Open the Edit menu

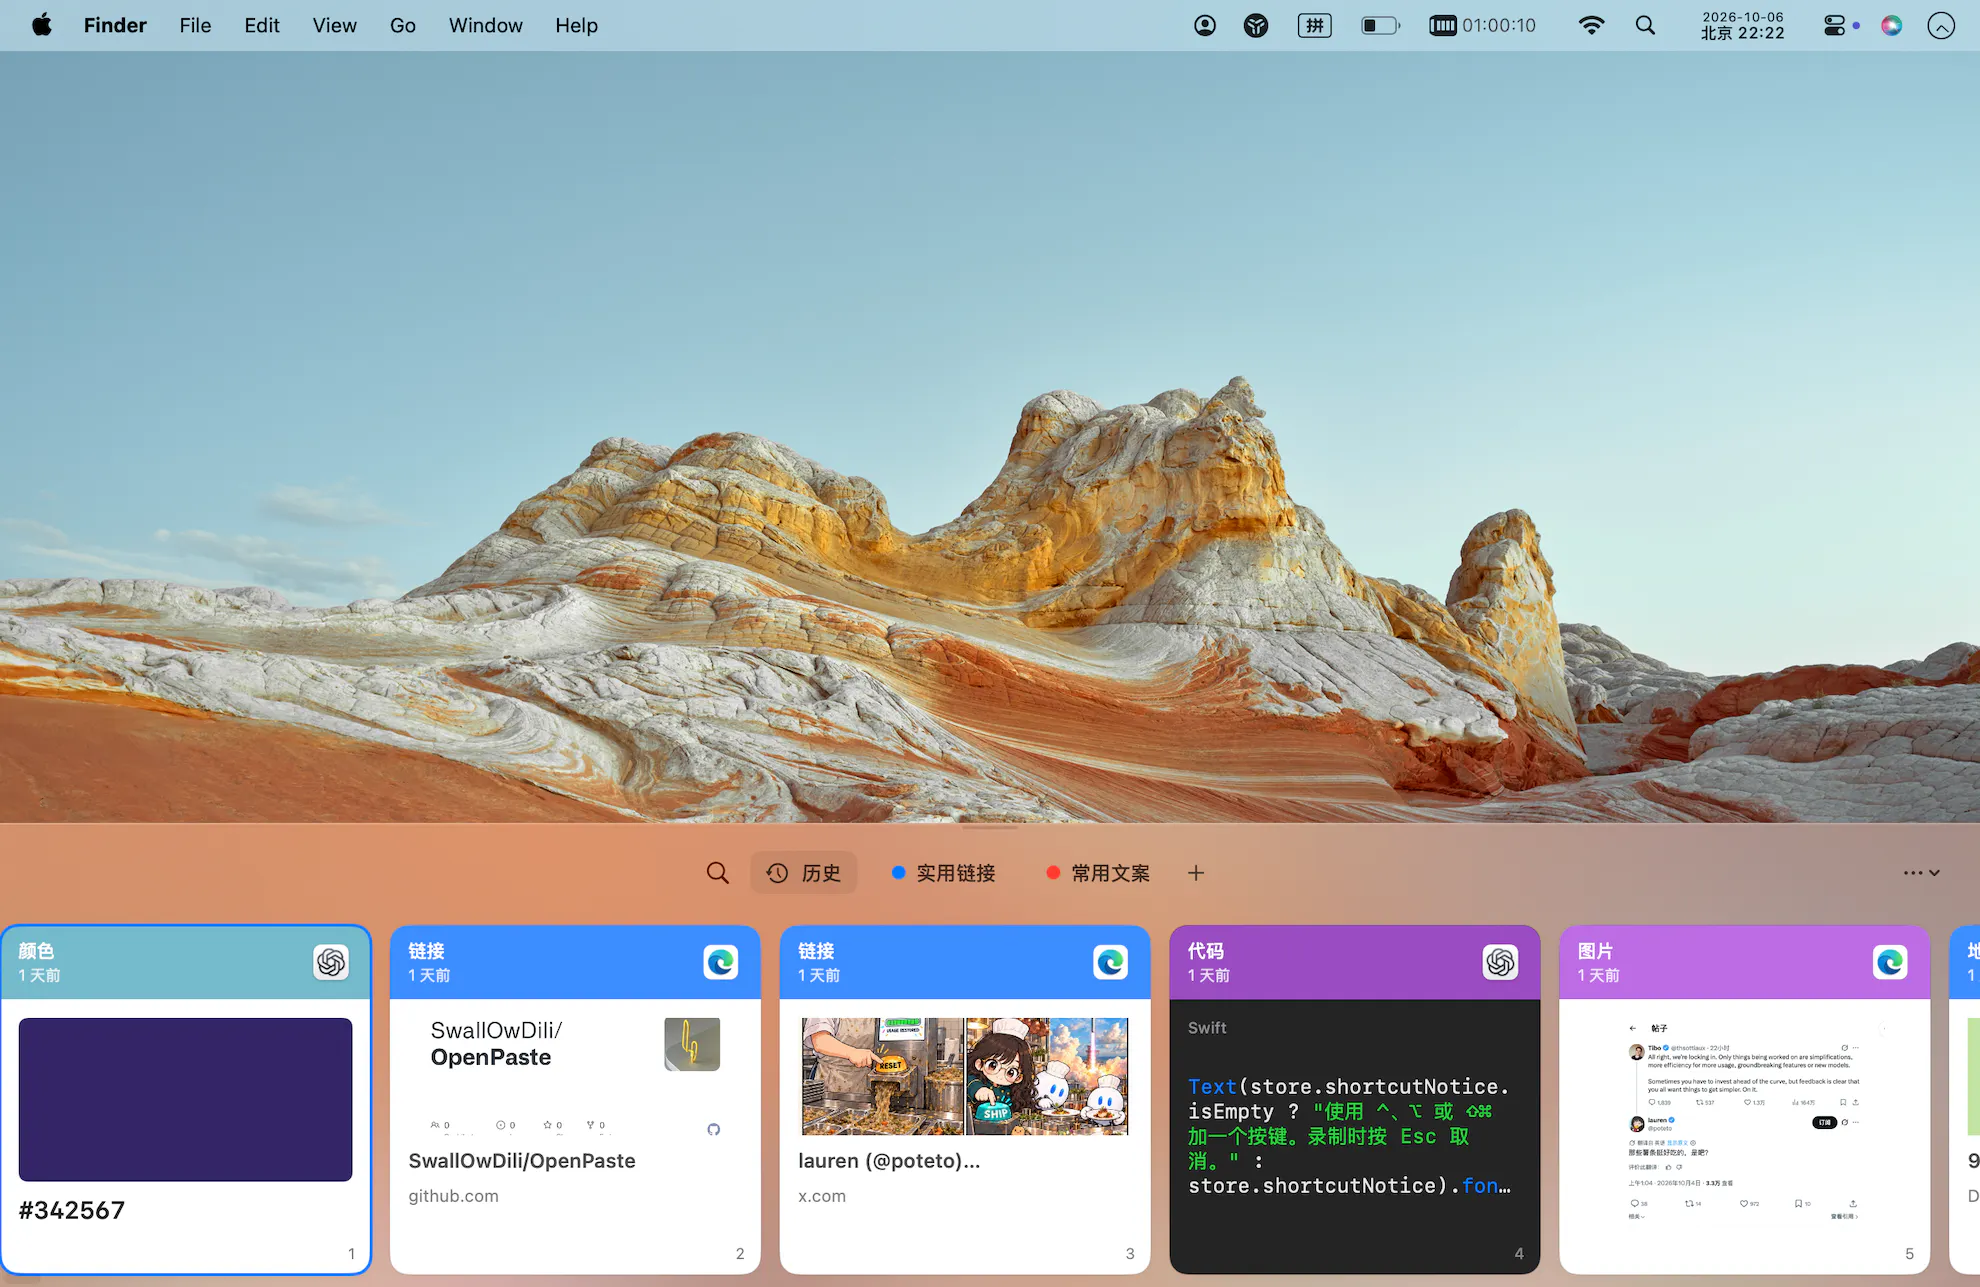pyautogui.click(x=262, y=25)
